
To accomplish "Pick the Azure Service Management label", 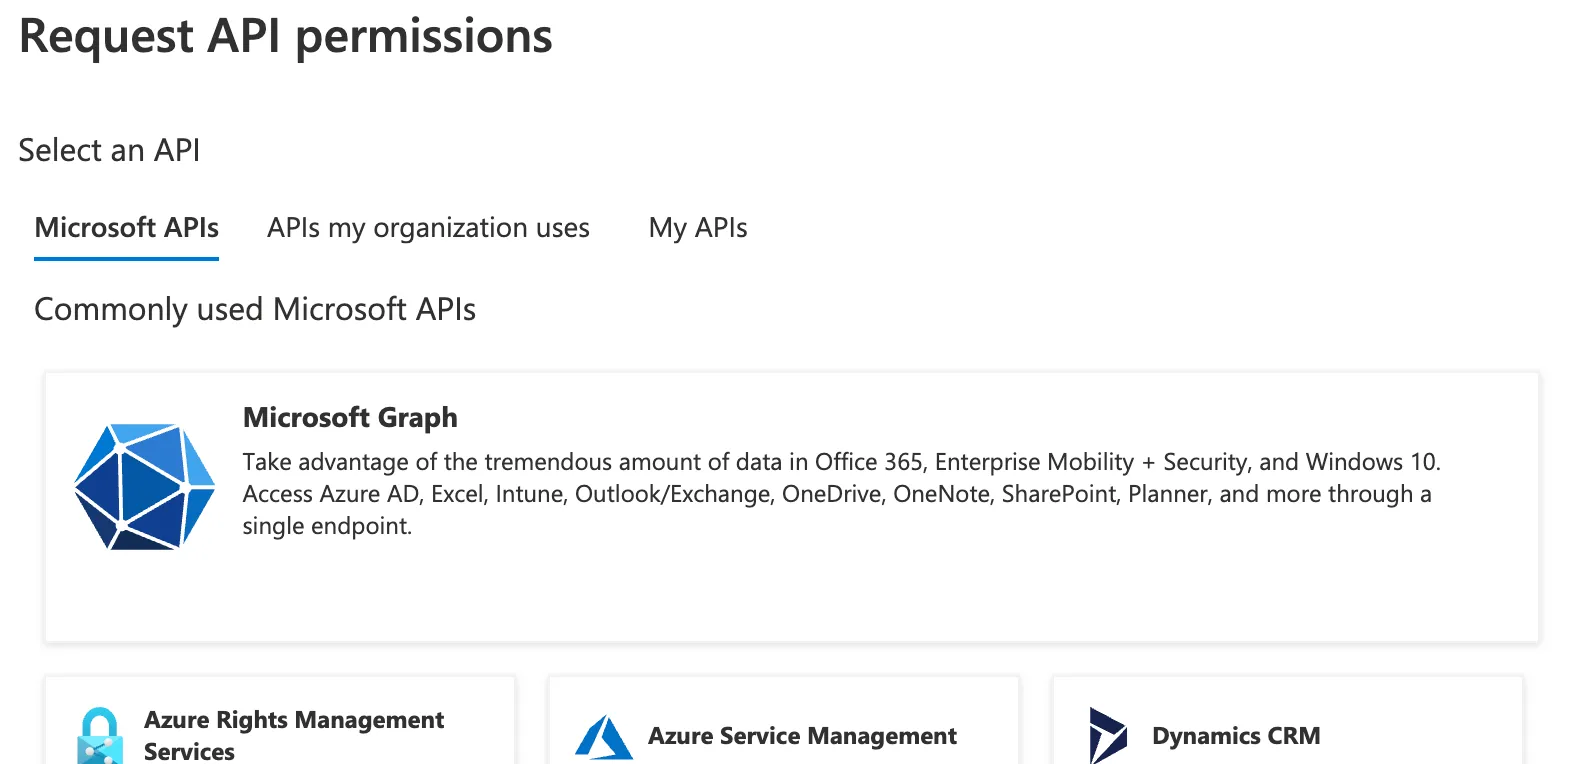I will click(x=802, y=736).
